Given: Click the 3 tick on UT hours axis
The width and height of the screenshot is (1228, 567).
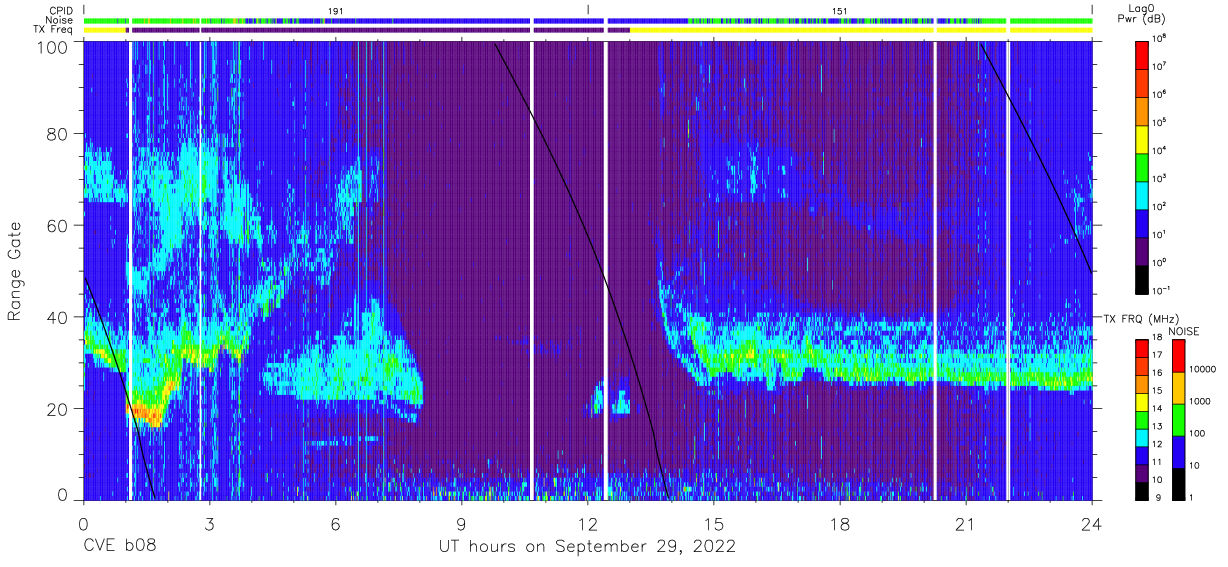Looking at the screenshot, I should tap(209, 523).
